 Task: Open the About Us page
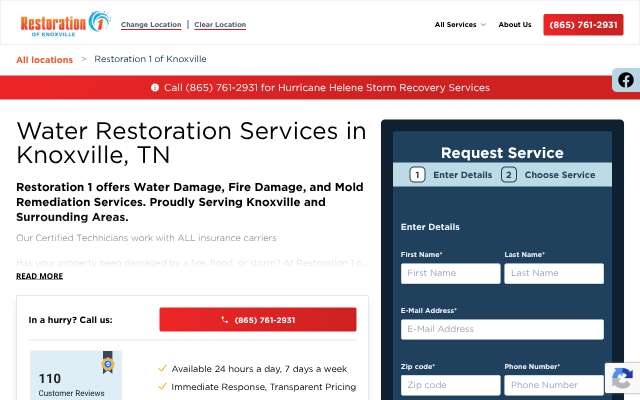515,24
